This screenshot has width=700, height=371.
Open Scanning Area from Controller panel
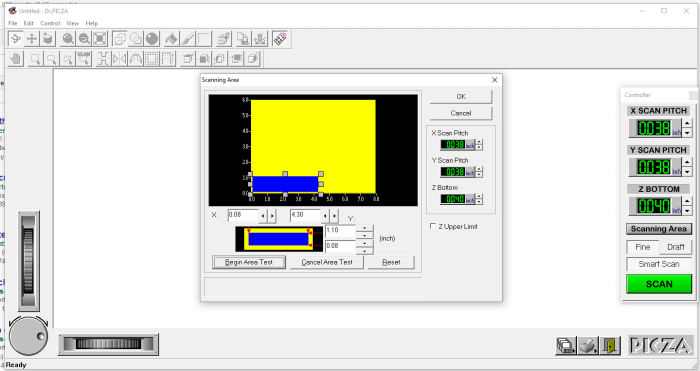point(659,229)
